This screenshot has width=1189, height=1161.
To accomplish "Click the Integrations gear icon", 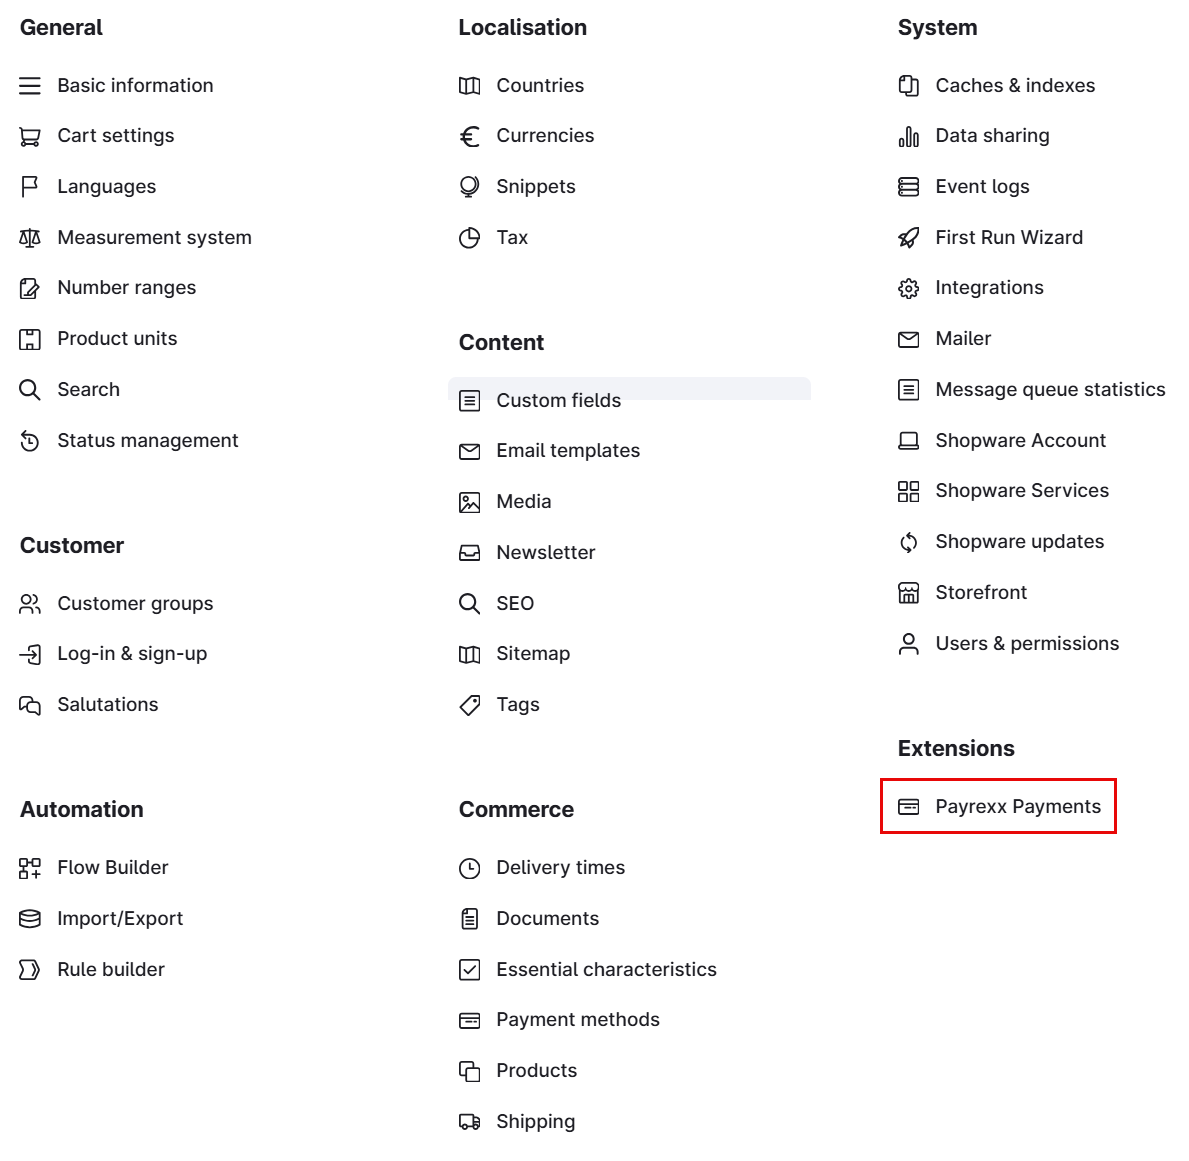I will (x=908, y=288).
